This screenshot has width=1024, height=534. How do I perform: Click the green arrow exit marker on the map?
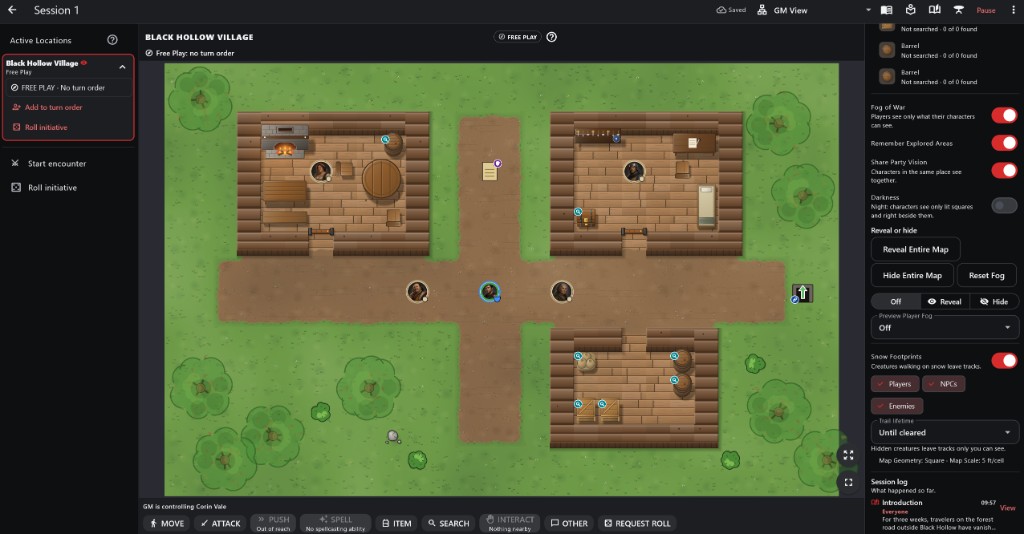[x=803, y=293]
